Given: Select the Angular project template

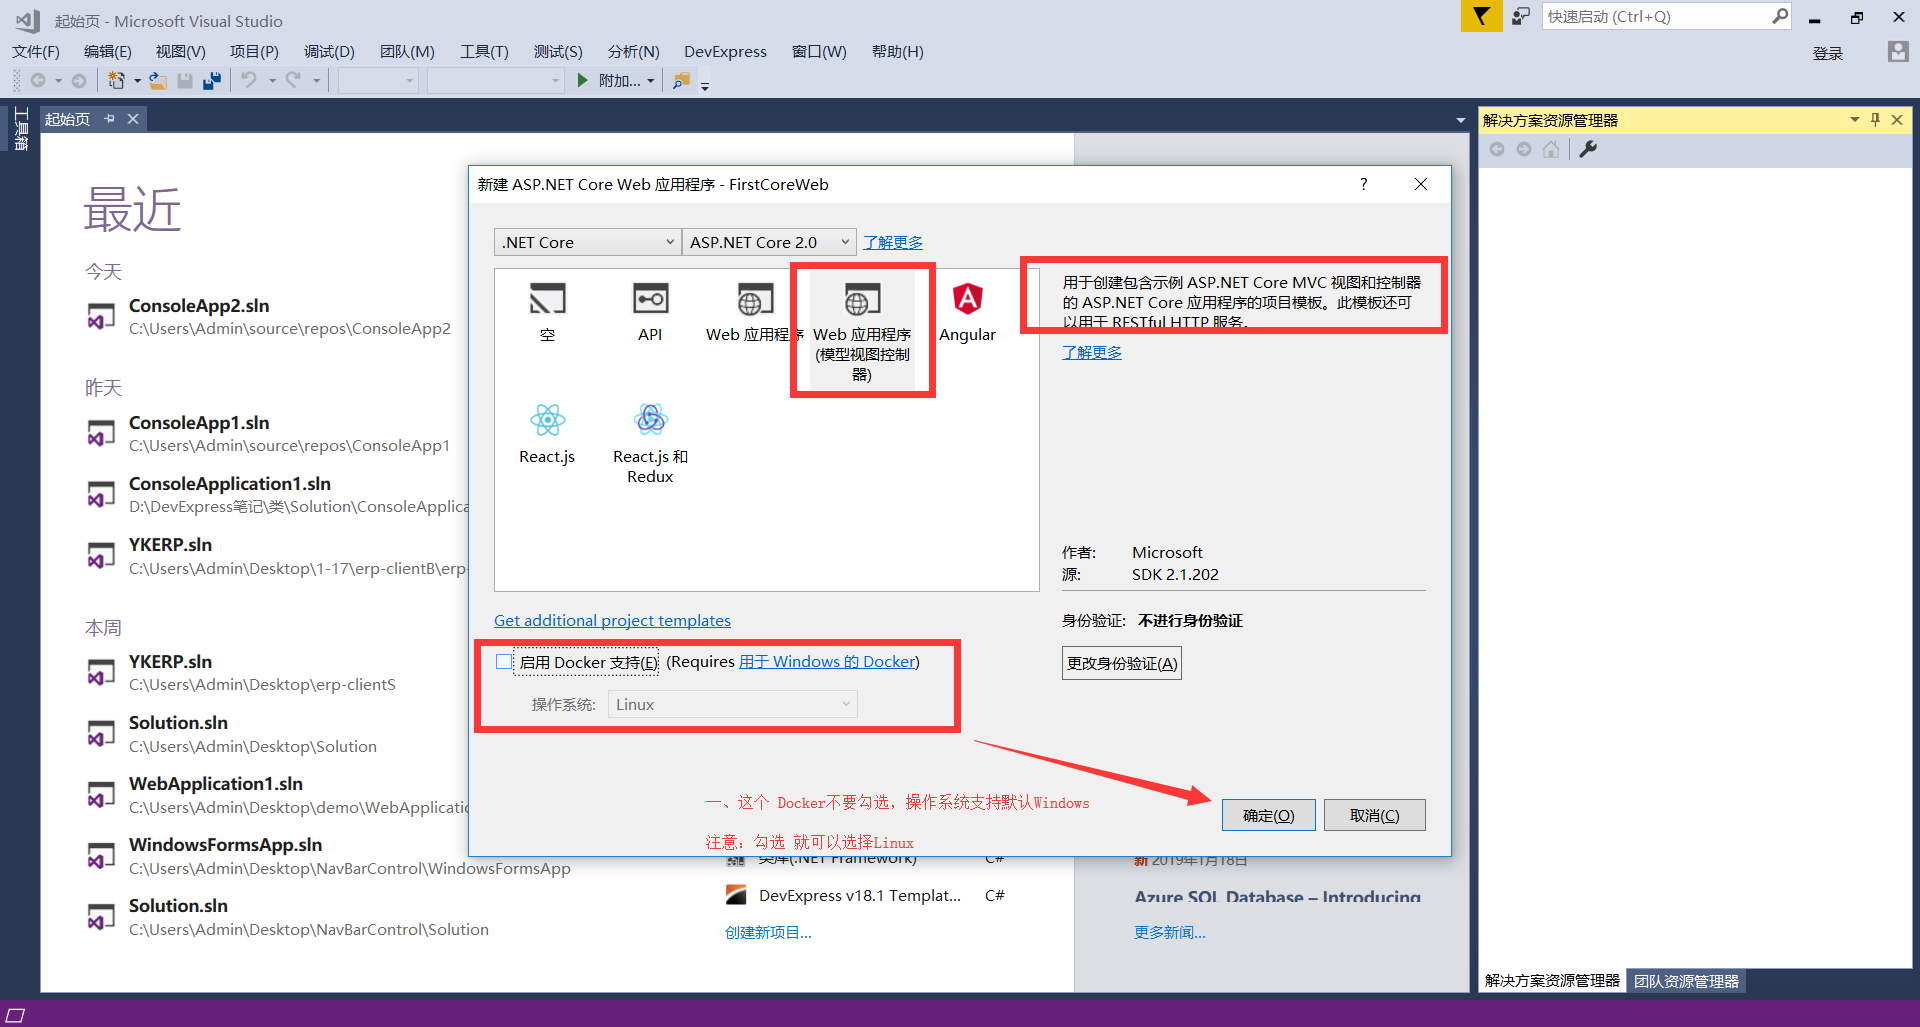Looking at the screenshot, I should click(967, 311).
